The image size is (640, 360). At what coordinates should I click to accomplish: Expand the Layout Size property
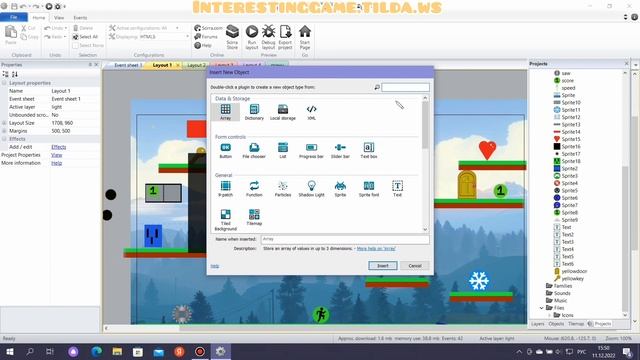click(x=4, y=123)
